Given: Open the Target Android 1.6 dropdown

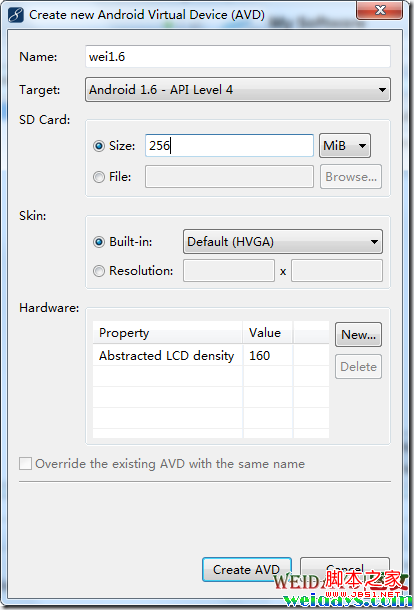Looking at the screenshot, I should point(238,90).
